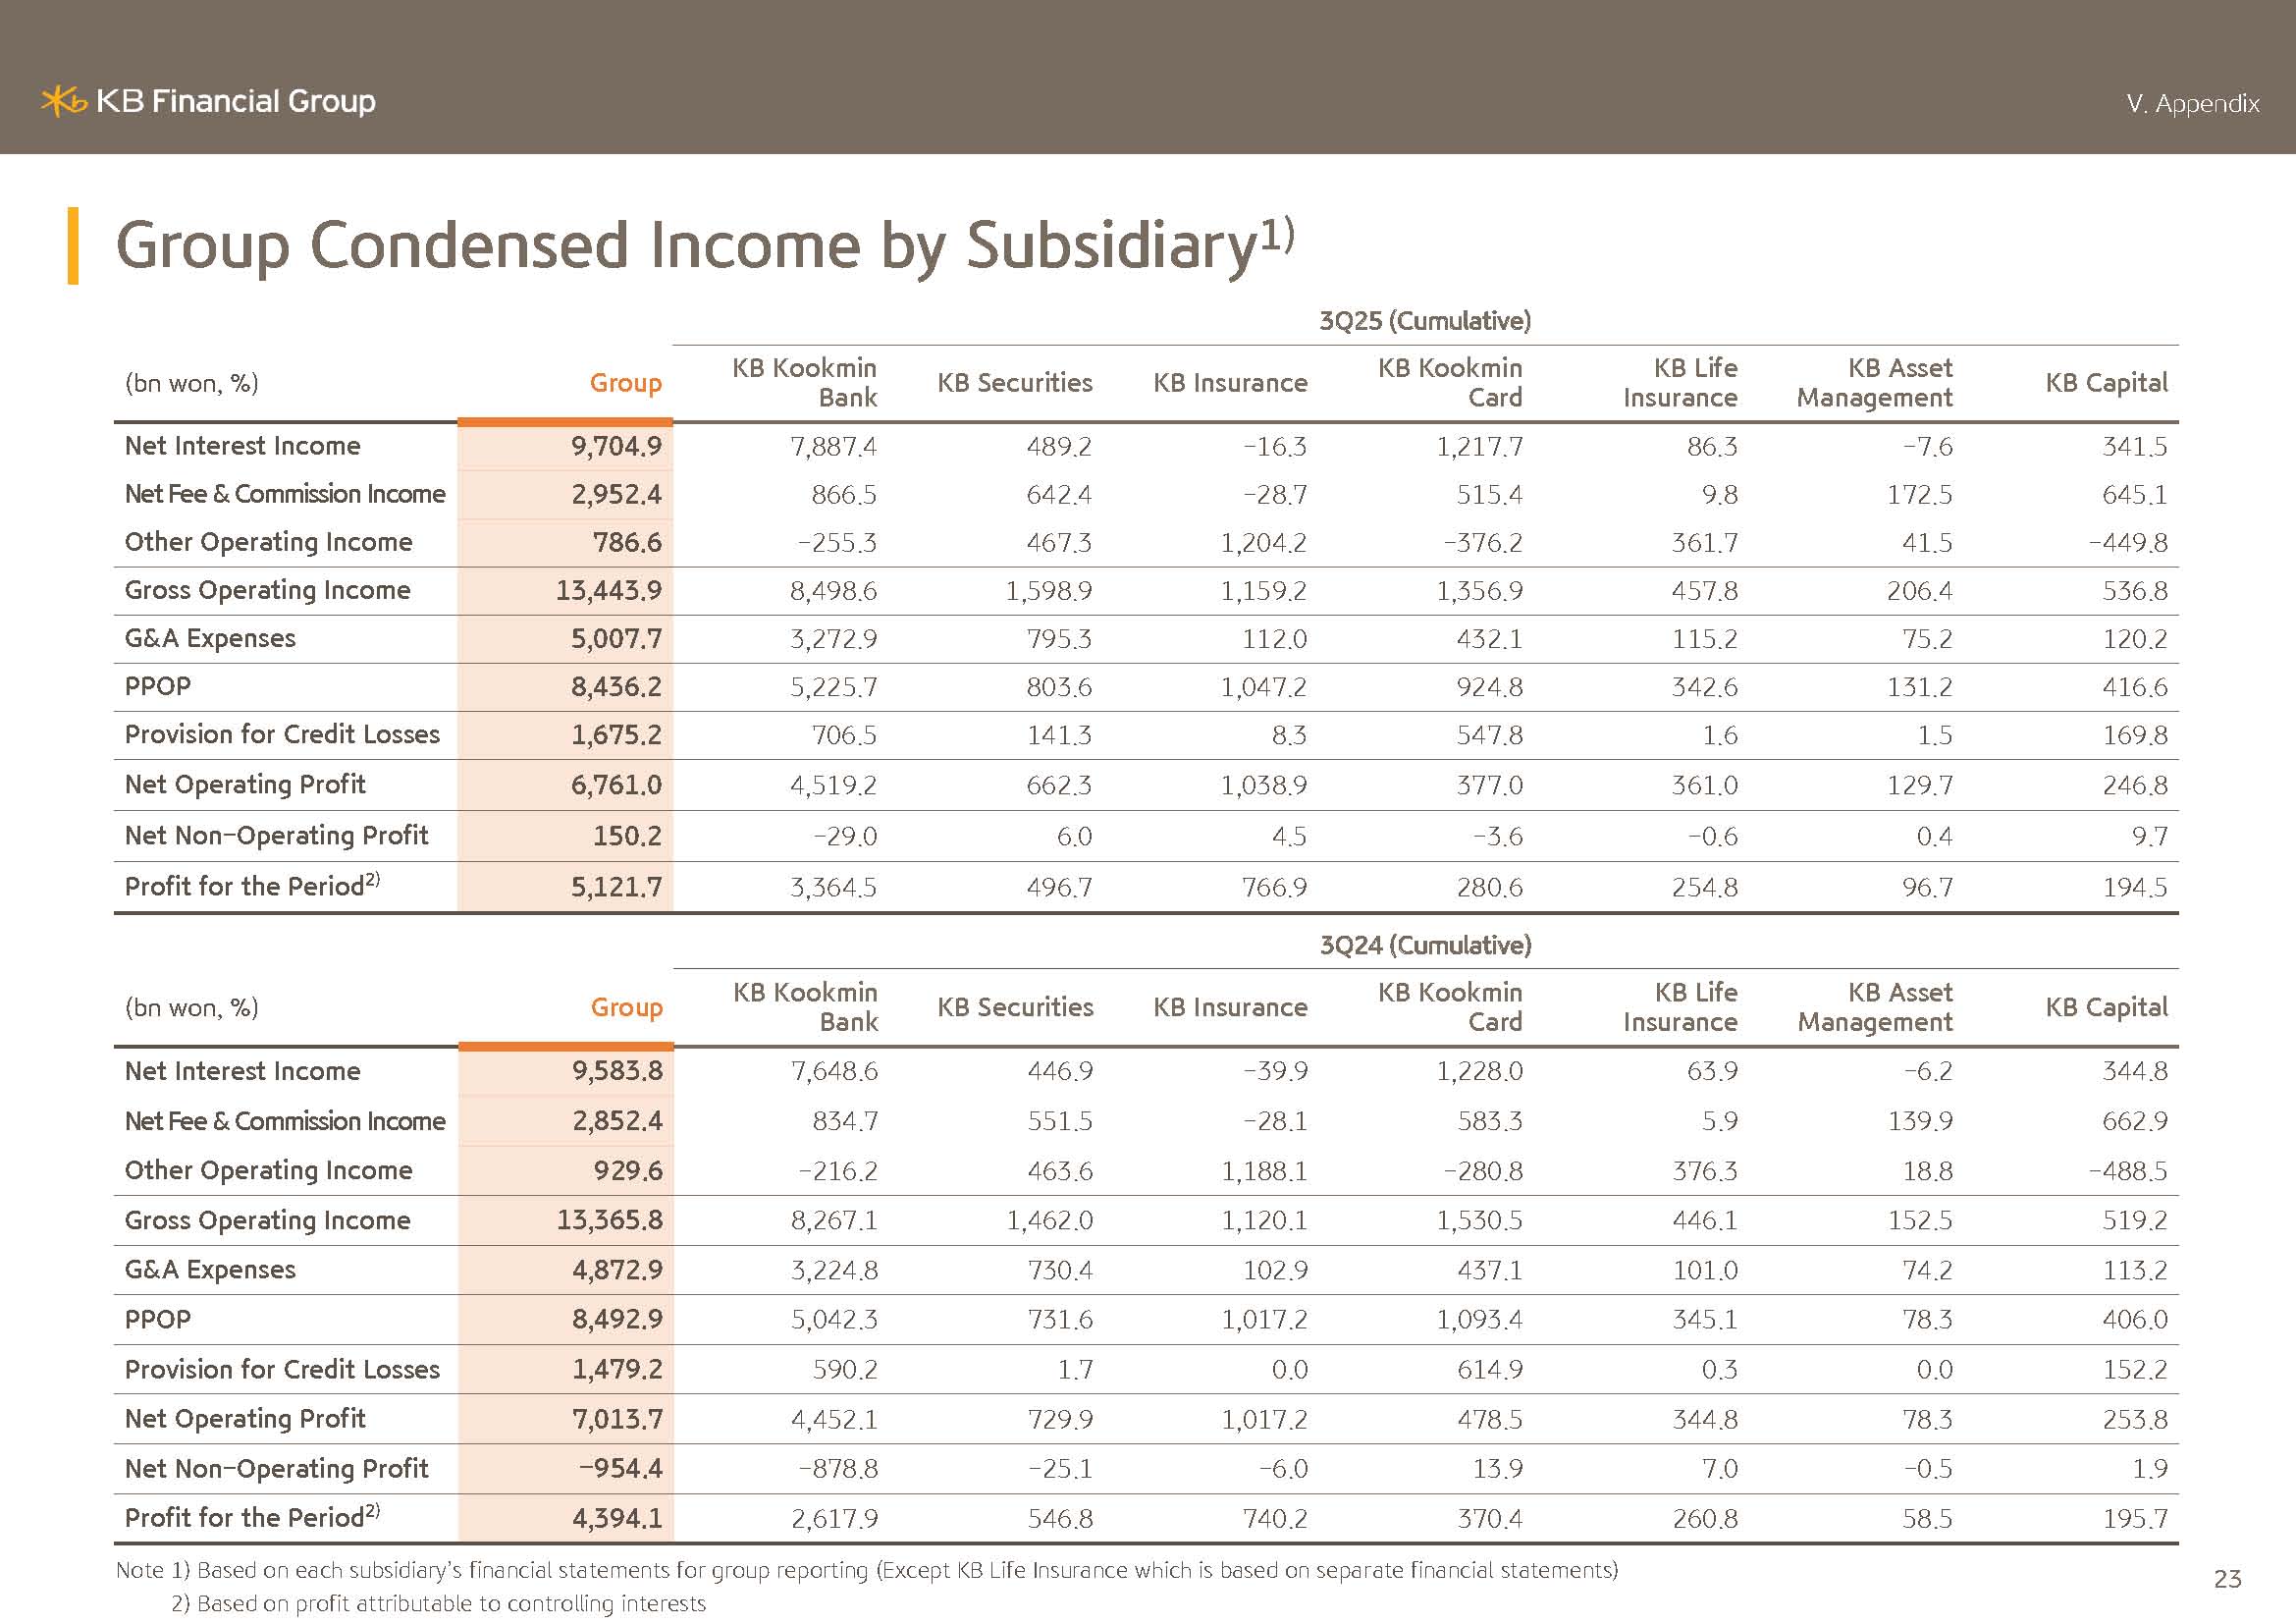The image size is (2296, 1624).
Task: Click 3Q24 Group profit value 4,394.1
Action: pos(616,1518)
